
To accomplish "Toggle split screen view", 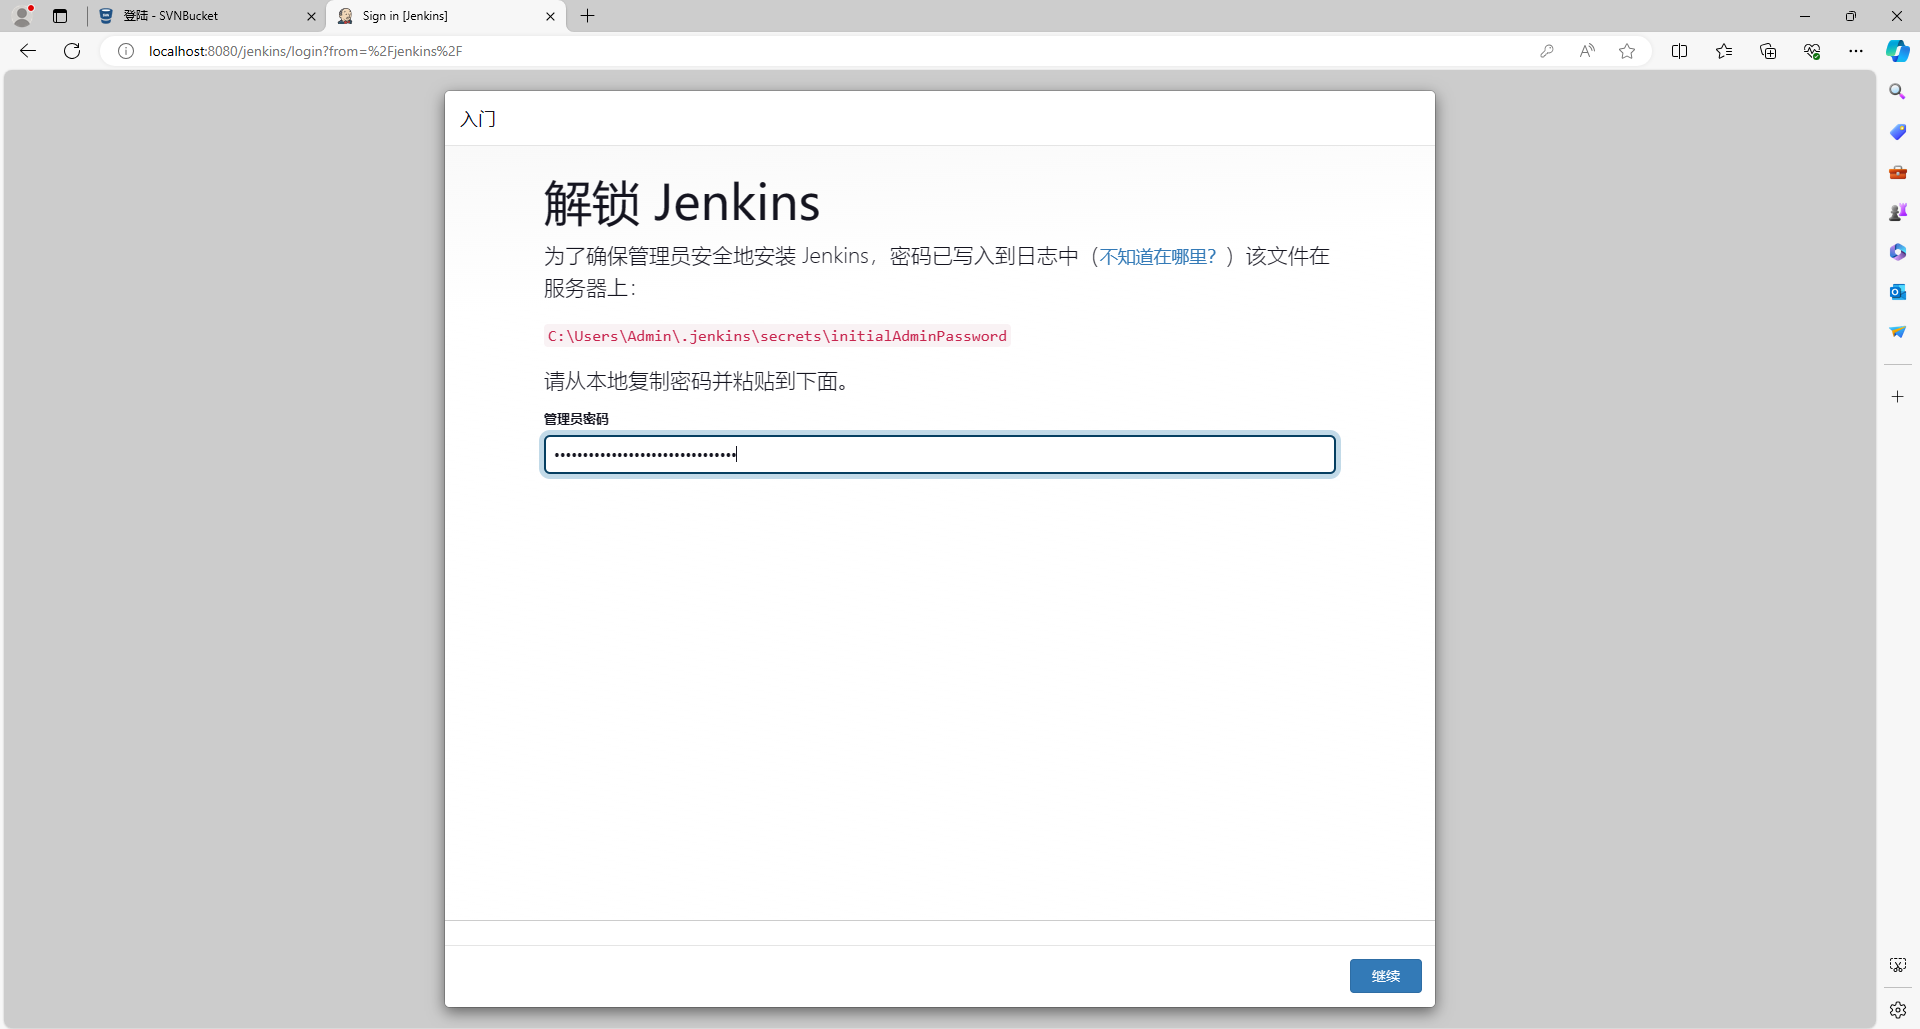I will 1680,51.
